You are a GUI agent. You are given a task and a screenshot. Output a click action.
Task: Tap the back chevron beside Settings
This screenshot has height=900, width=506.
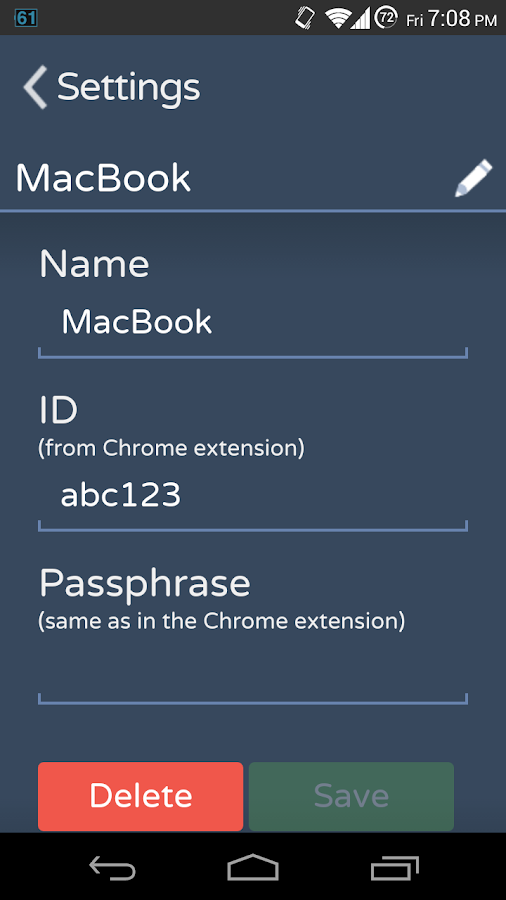tap(35, 87)
